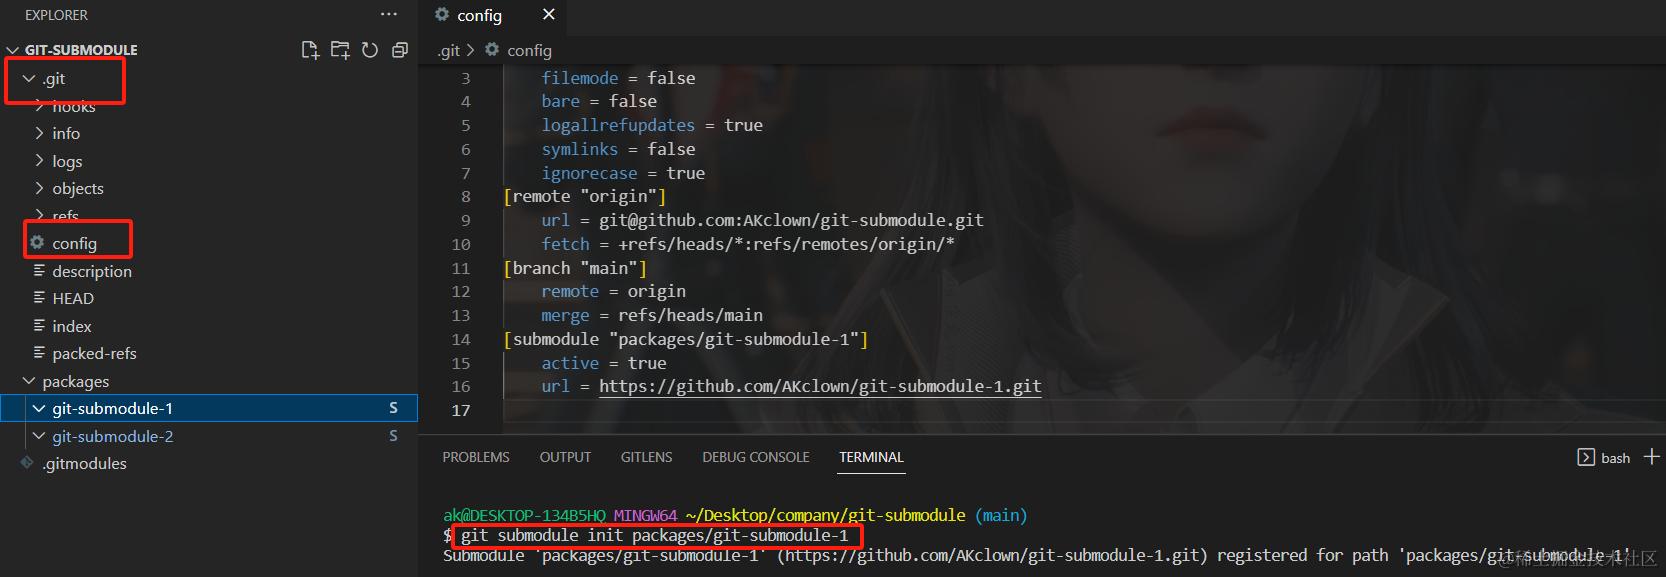Expand the objects folder

pos(39,188)
